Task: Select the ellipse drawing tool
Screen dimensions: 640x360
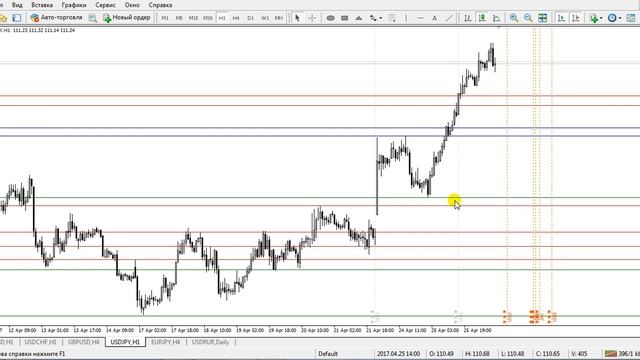Action: click(x=331, y=18)
